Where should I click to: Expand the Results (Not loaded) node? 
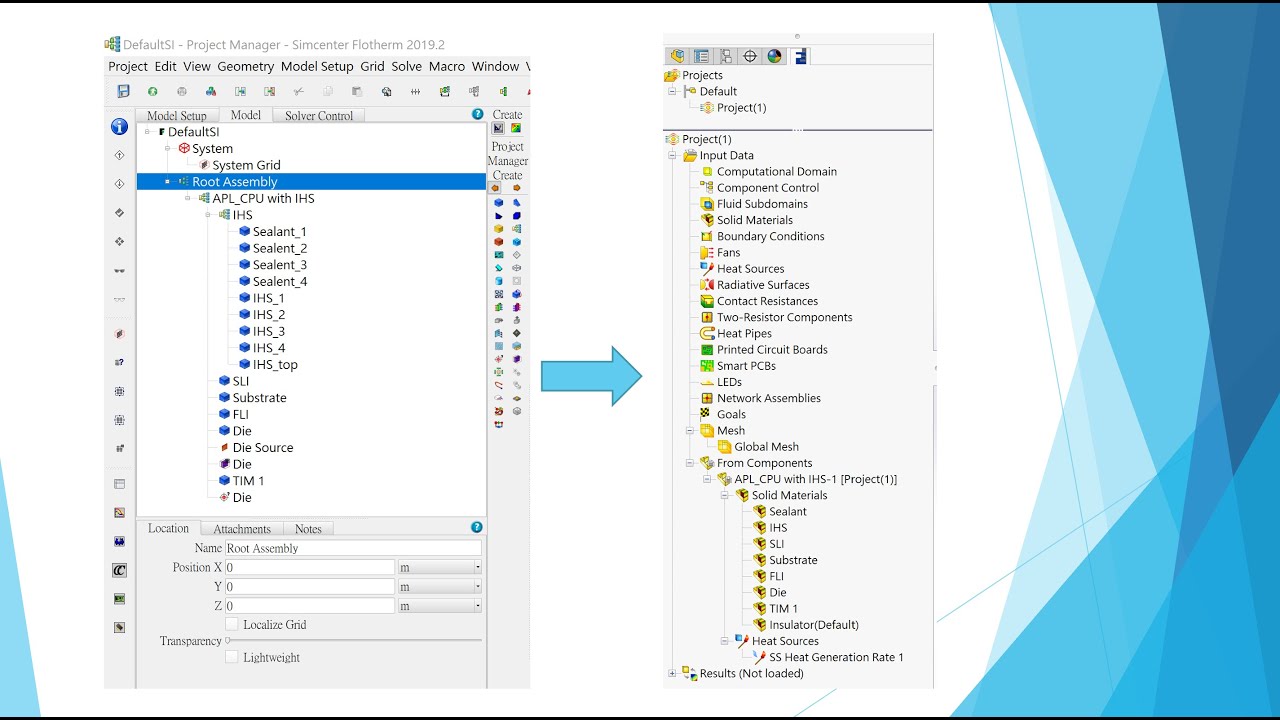pos(672,674)
